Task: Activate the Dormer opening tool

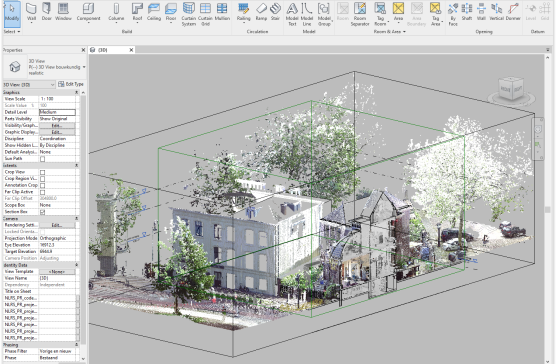Action: click(x=513, y=11)
